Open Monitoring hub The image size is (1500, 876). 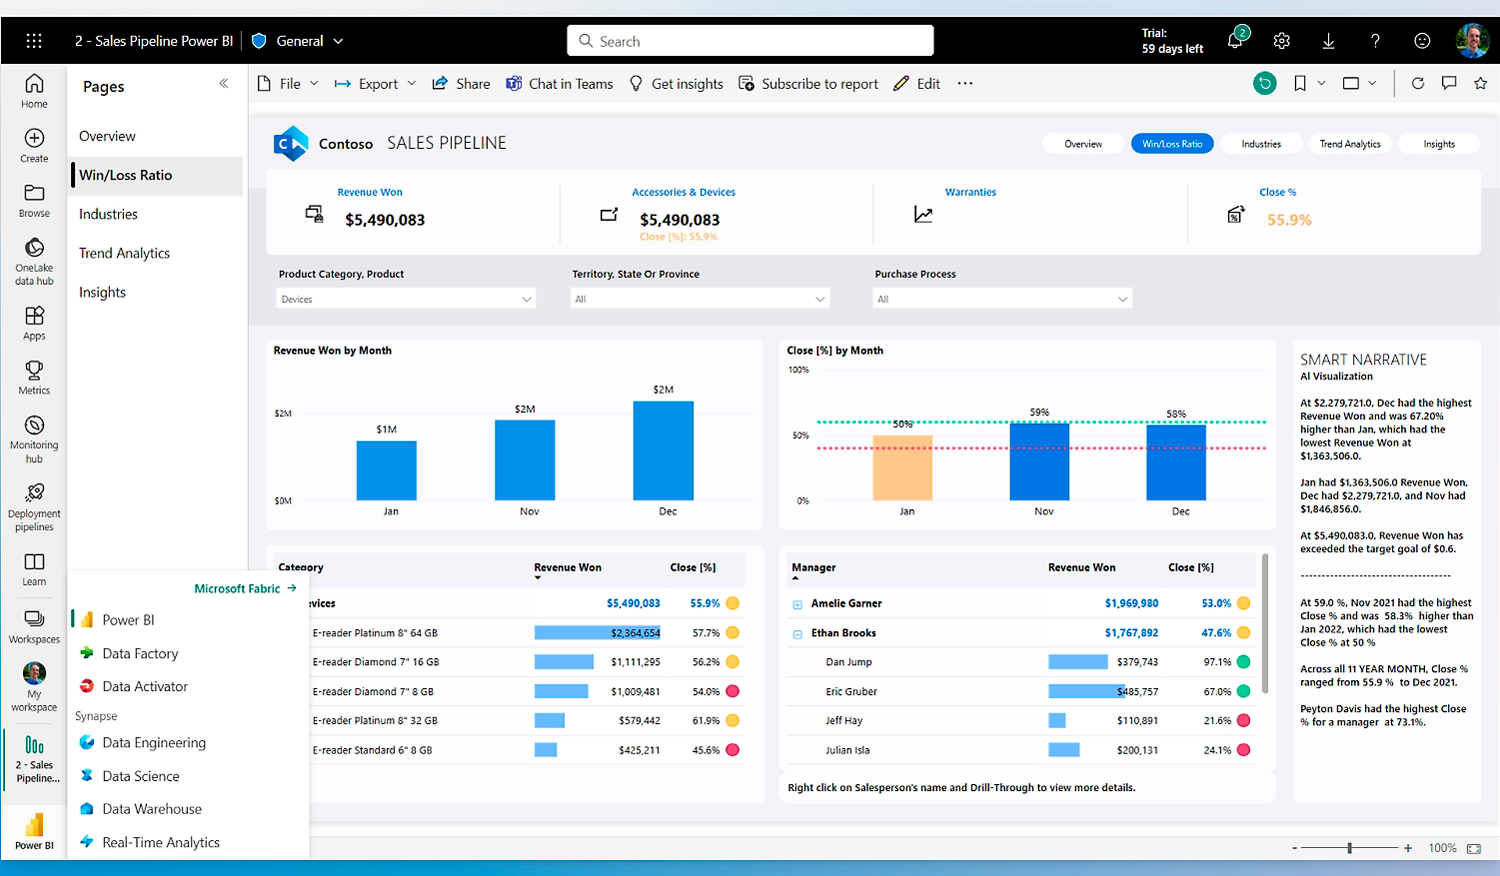tap(34, 439)
